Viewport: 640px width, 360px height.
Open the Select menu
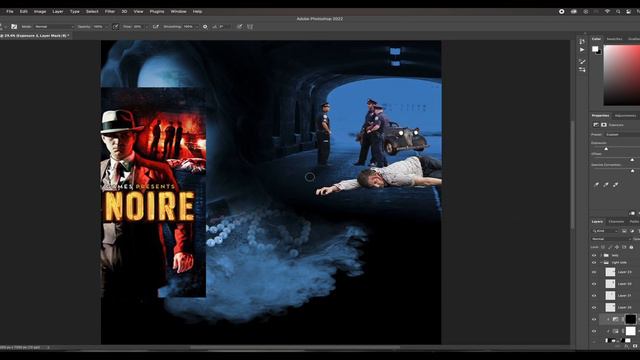tap(92, 11)
